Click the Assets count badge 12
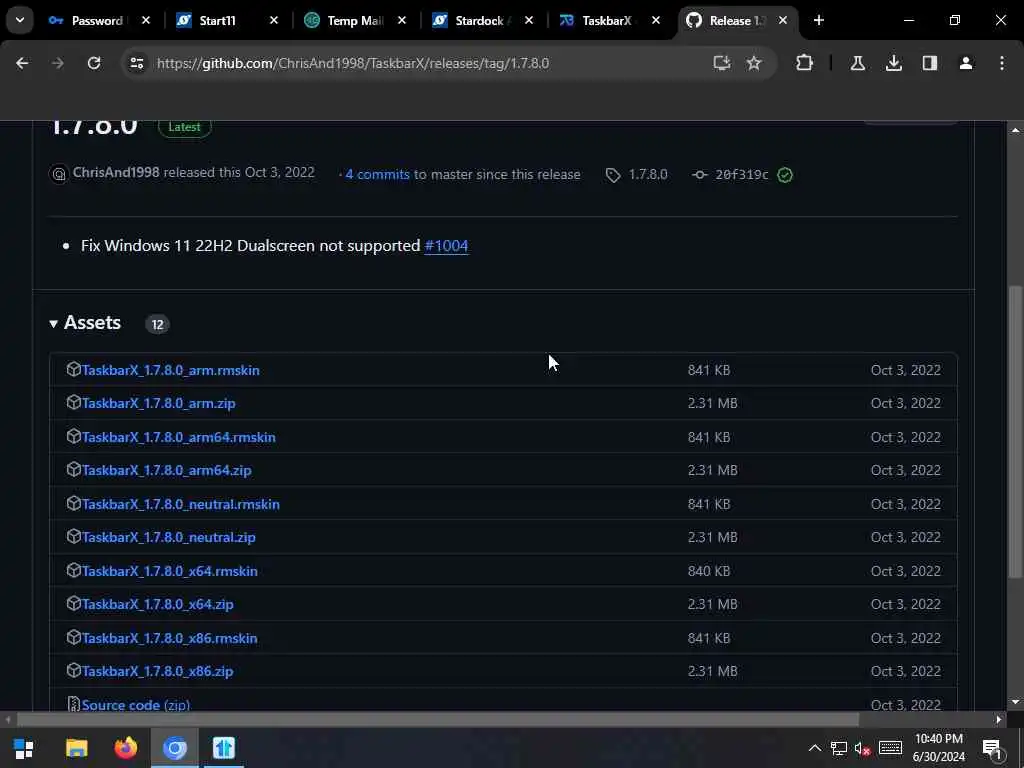Screen dimensions: 1024x768 pos(157,324)
